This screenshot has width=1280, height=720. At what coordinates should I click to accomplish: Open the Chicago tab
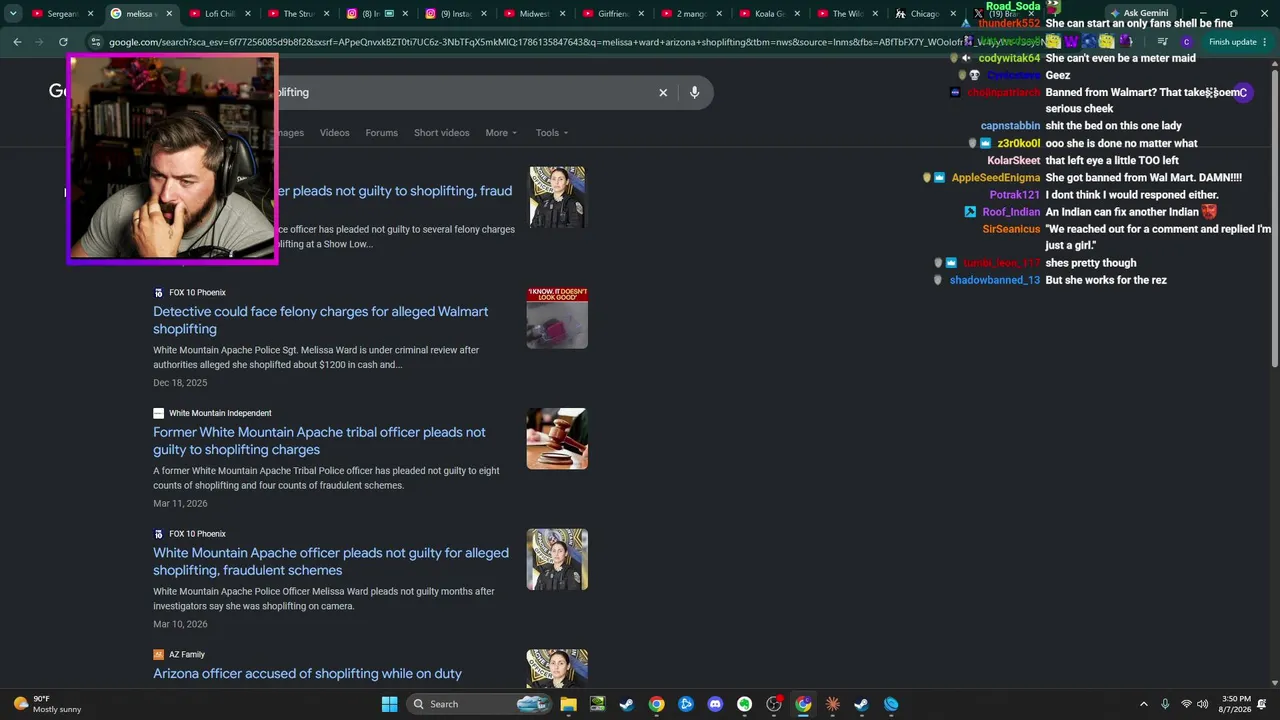(925, 14)
